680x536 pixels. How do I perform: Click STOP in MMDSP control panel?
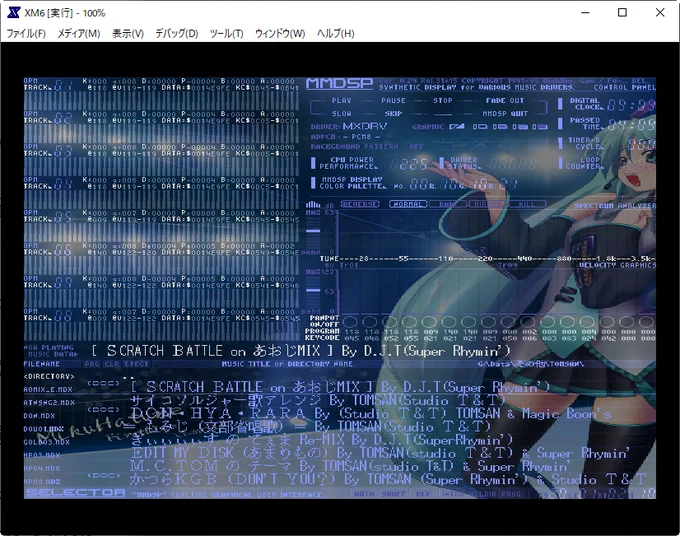click(x=443, y=101)
